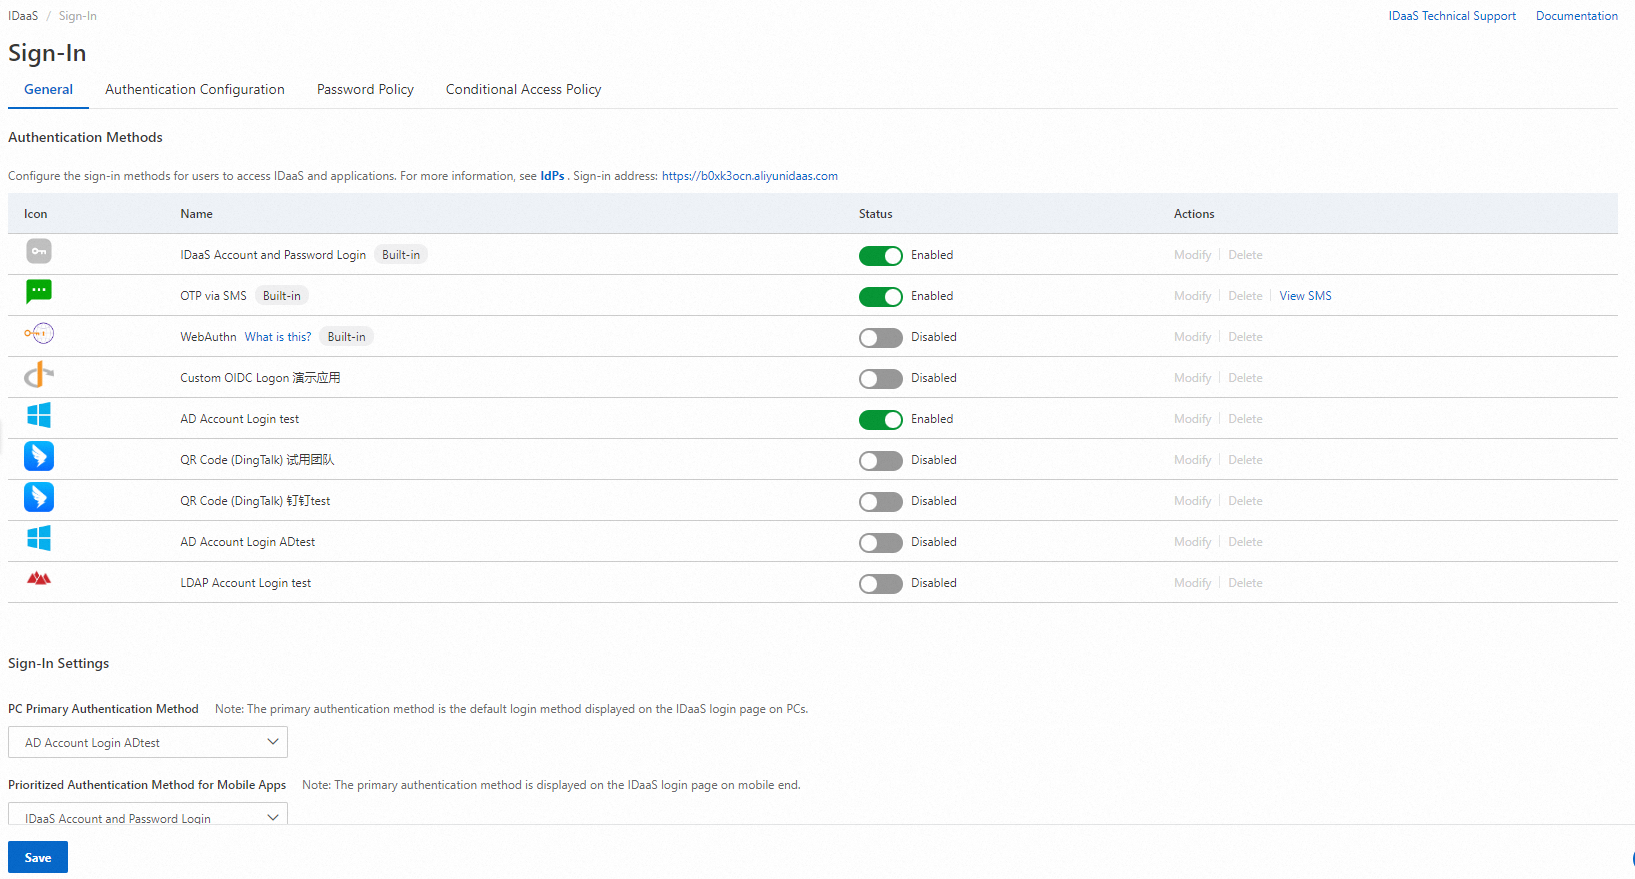Open Prioritized Authentication Method for Mobile Apps dropdown
This screenshot has width=1635, height=879.
148,814
